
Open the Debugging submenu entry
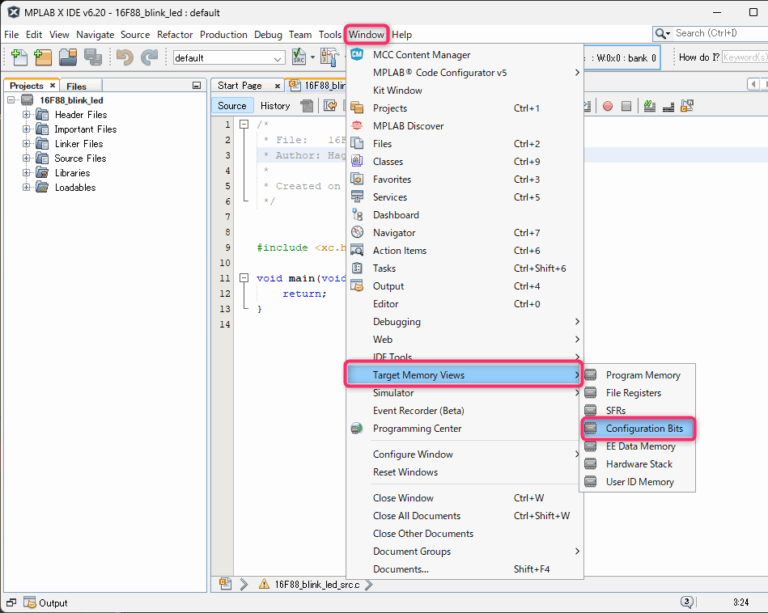pos(397,322)
